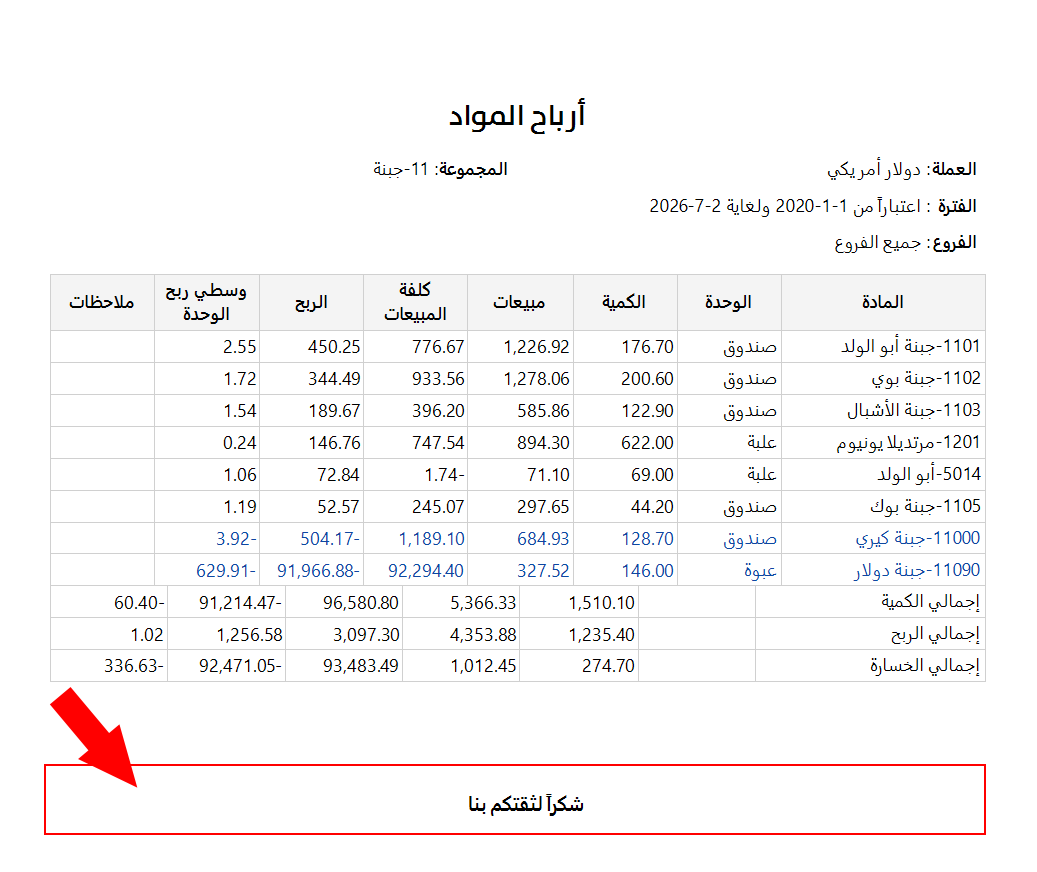Select the الكمية column header
Screen dimensions: 1037x872
pos(624,303)
